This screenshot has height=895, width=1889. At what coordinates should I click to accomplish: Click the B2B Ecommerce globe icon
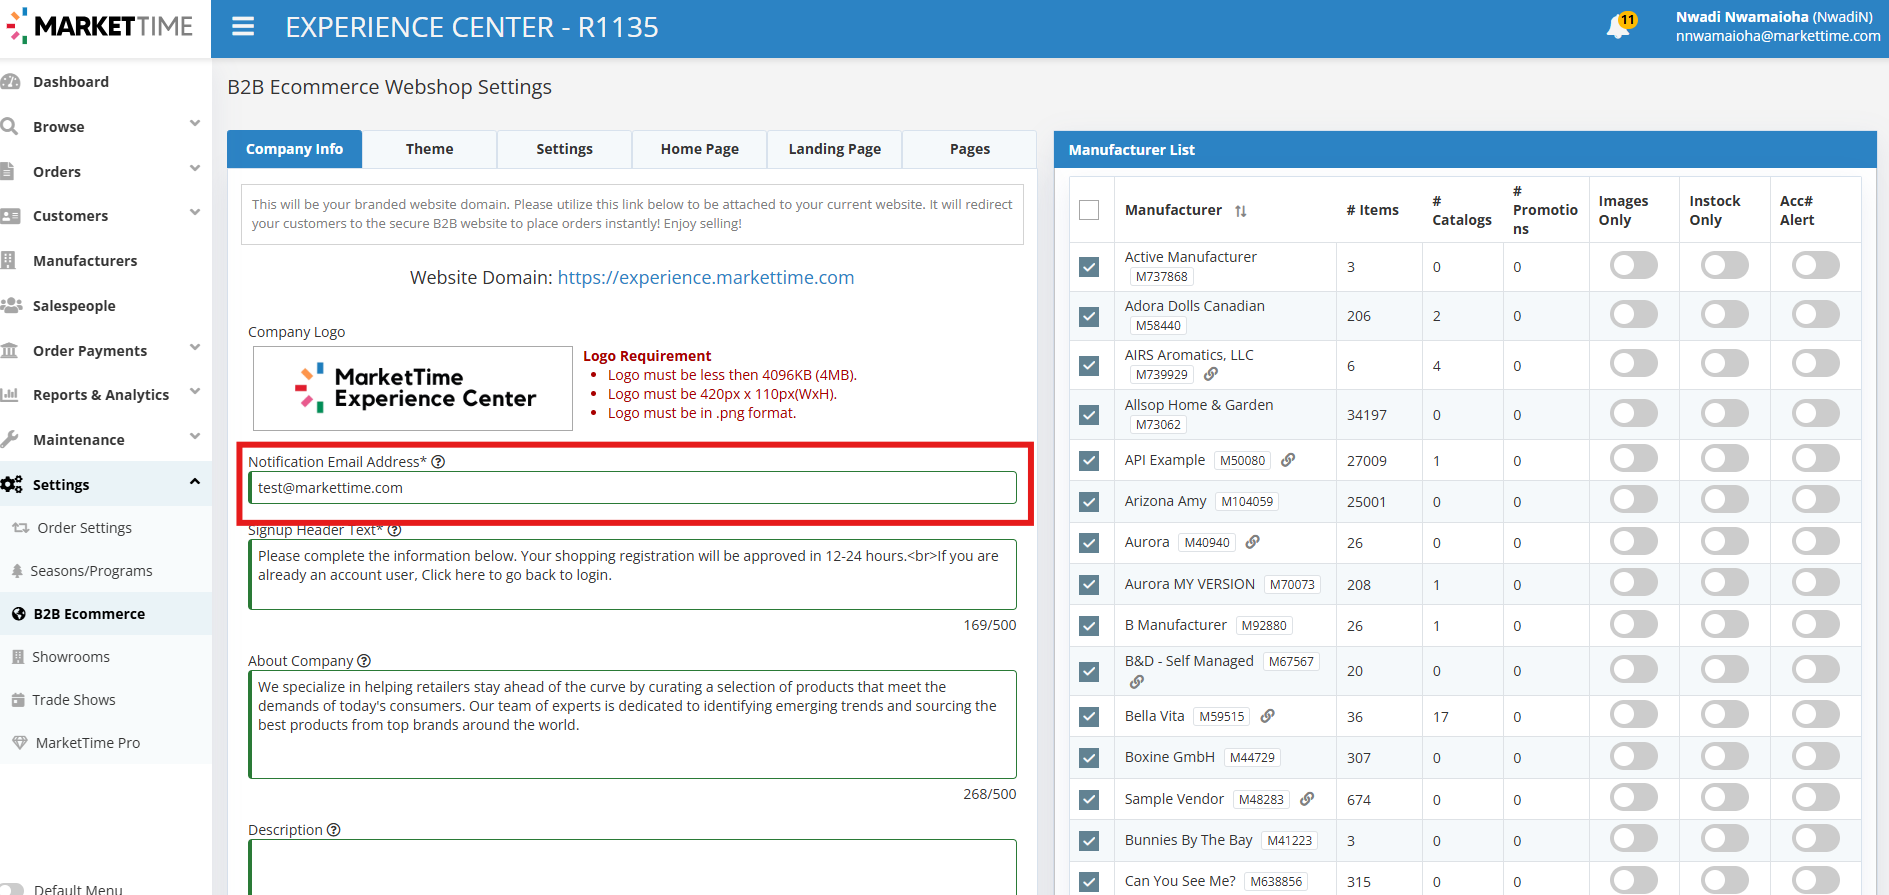point(19,614)
